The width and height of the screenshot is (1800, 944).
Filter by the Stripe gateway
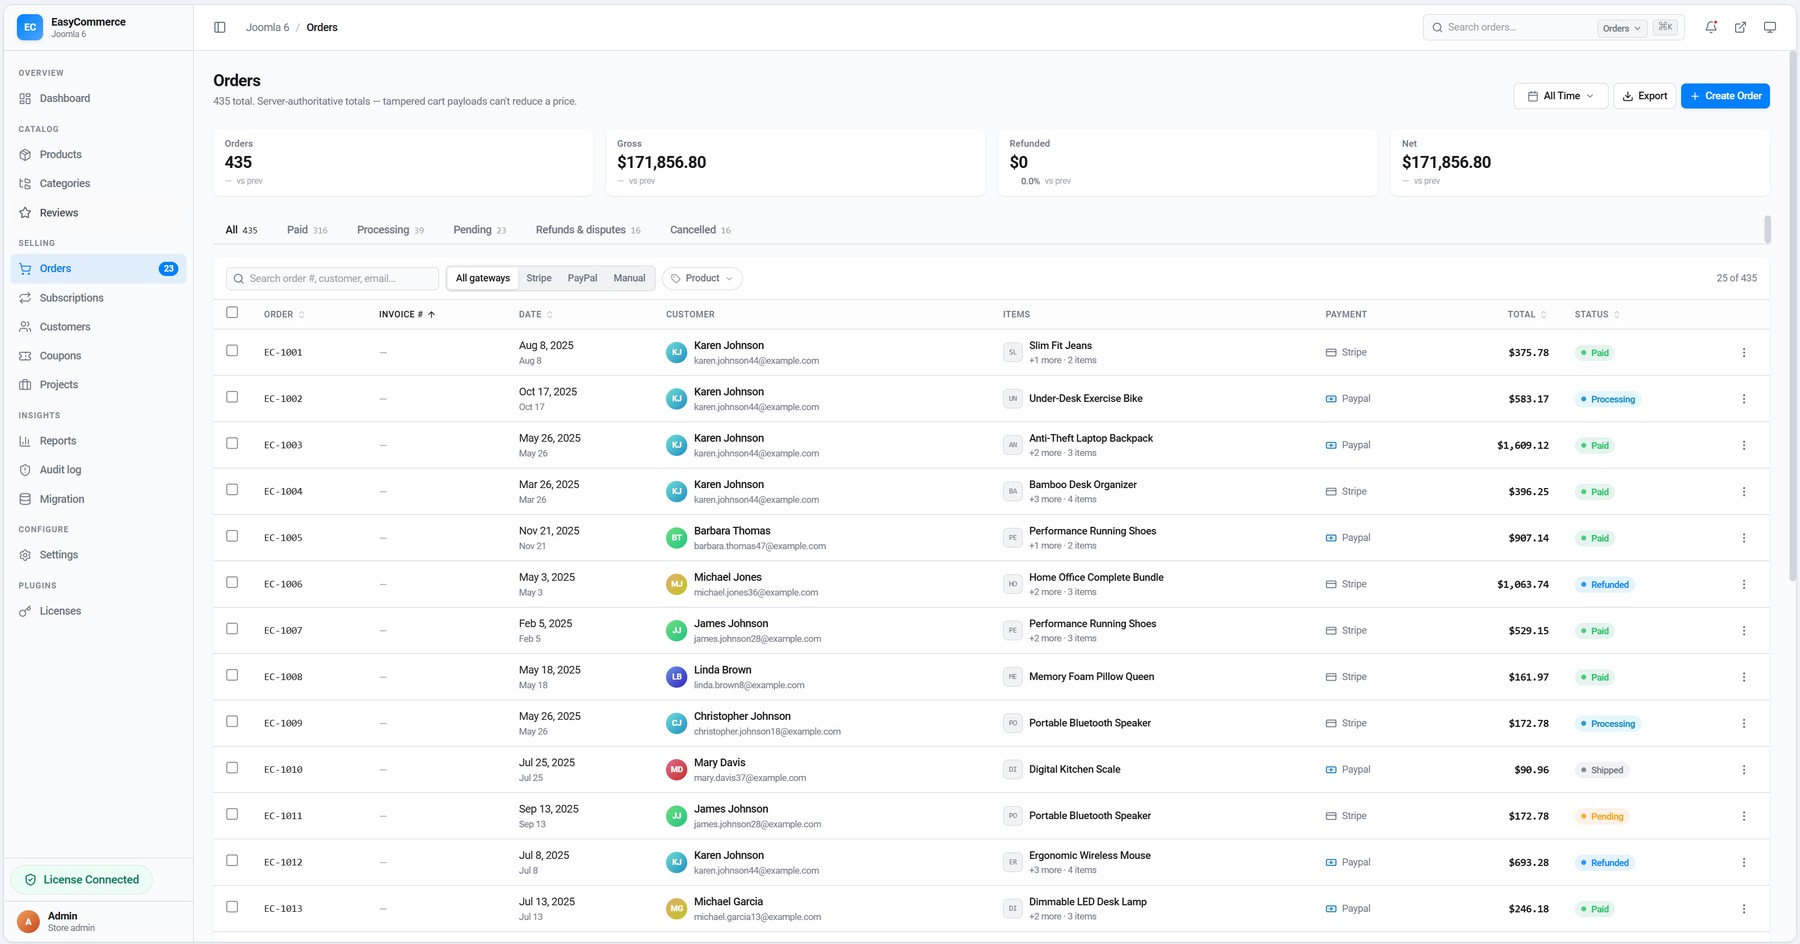[x=539, y=278]
